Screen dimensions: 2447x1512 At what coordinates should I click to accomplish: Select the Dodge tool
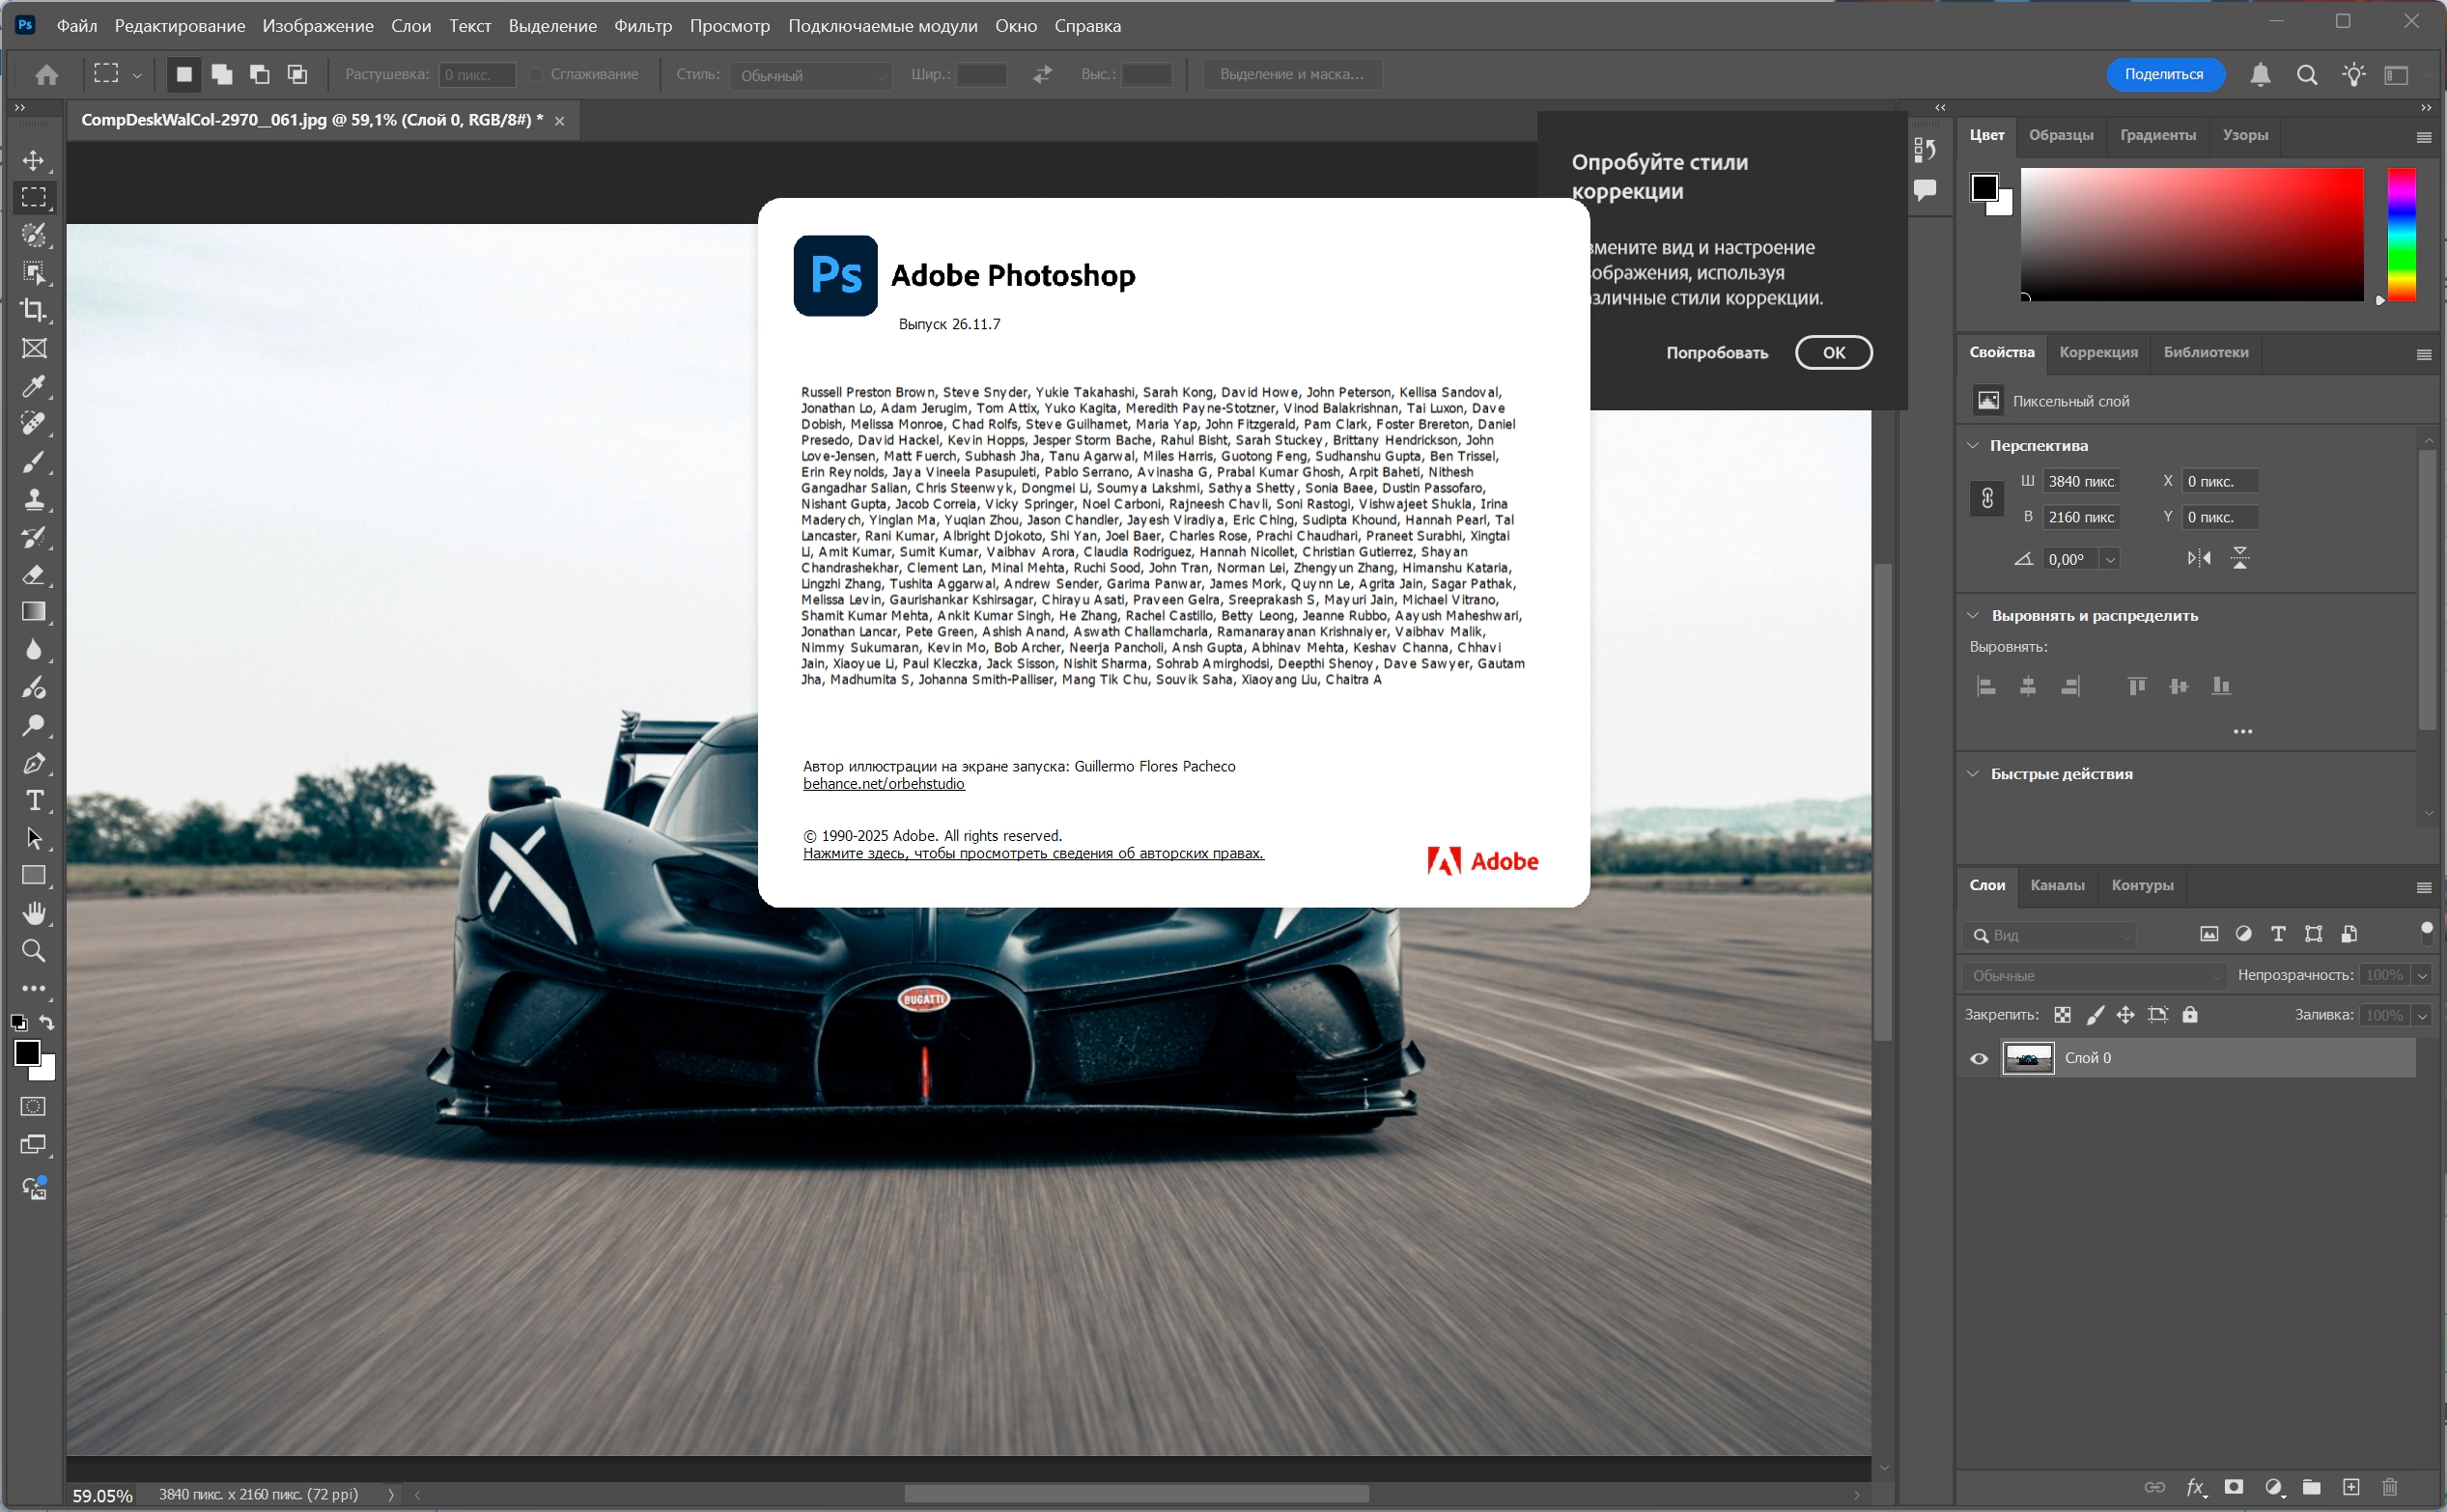[x=34, y=725]
